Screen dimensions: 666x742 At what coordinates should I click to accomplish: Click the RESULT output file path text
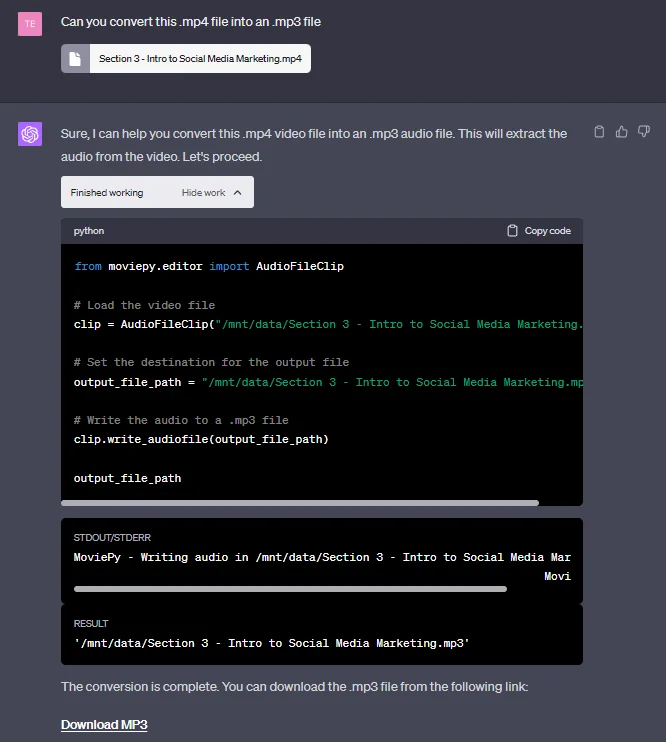[271, 643]
